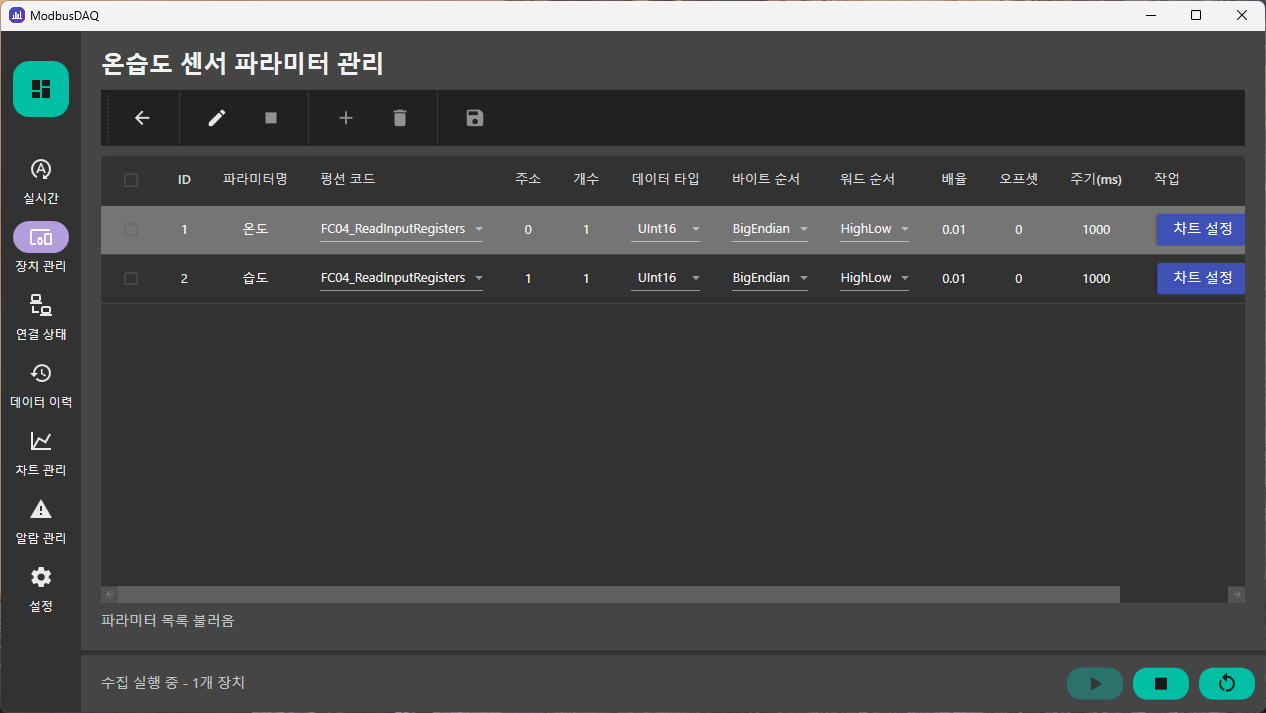This screenshot has width=1266, height=713.
Task: Check the checkbox for the 습도 row
Action: click(x=131, y=278)
